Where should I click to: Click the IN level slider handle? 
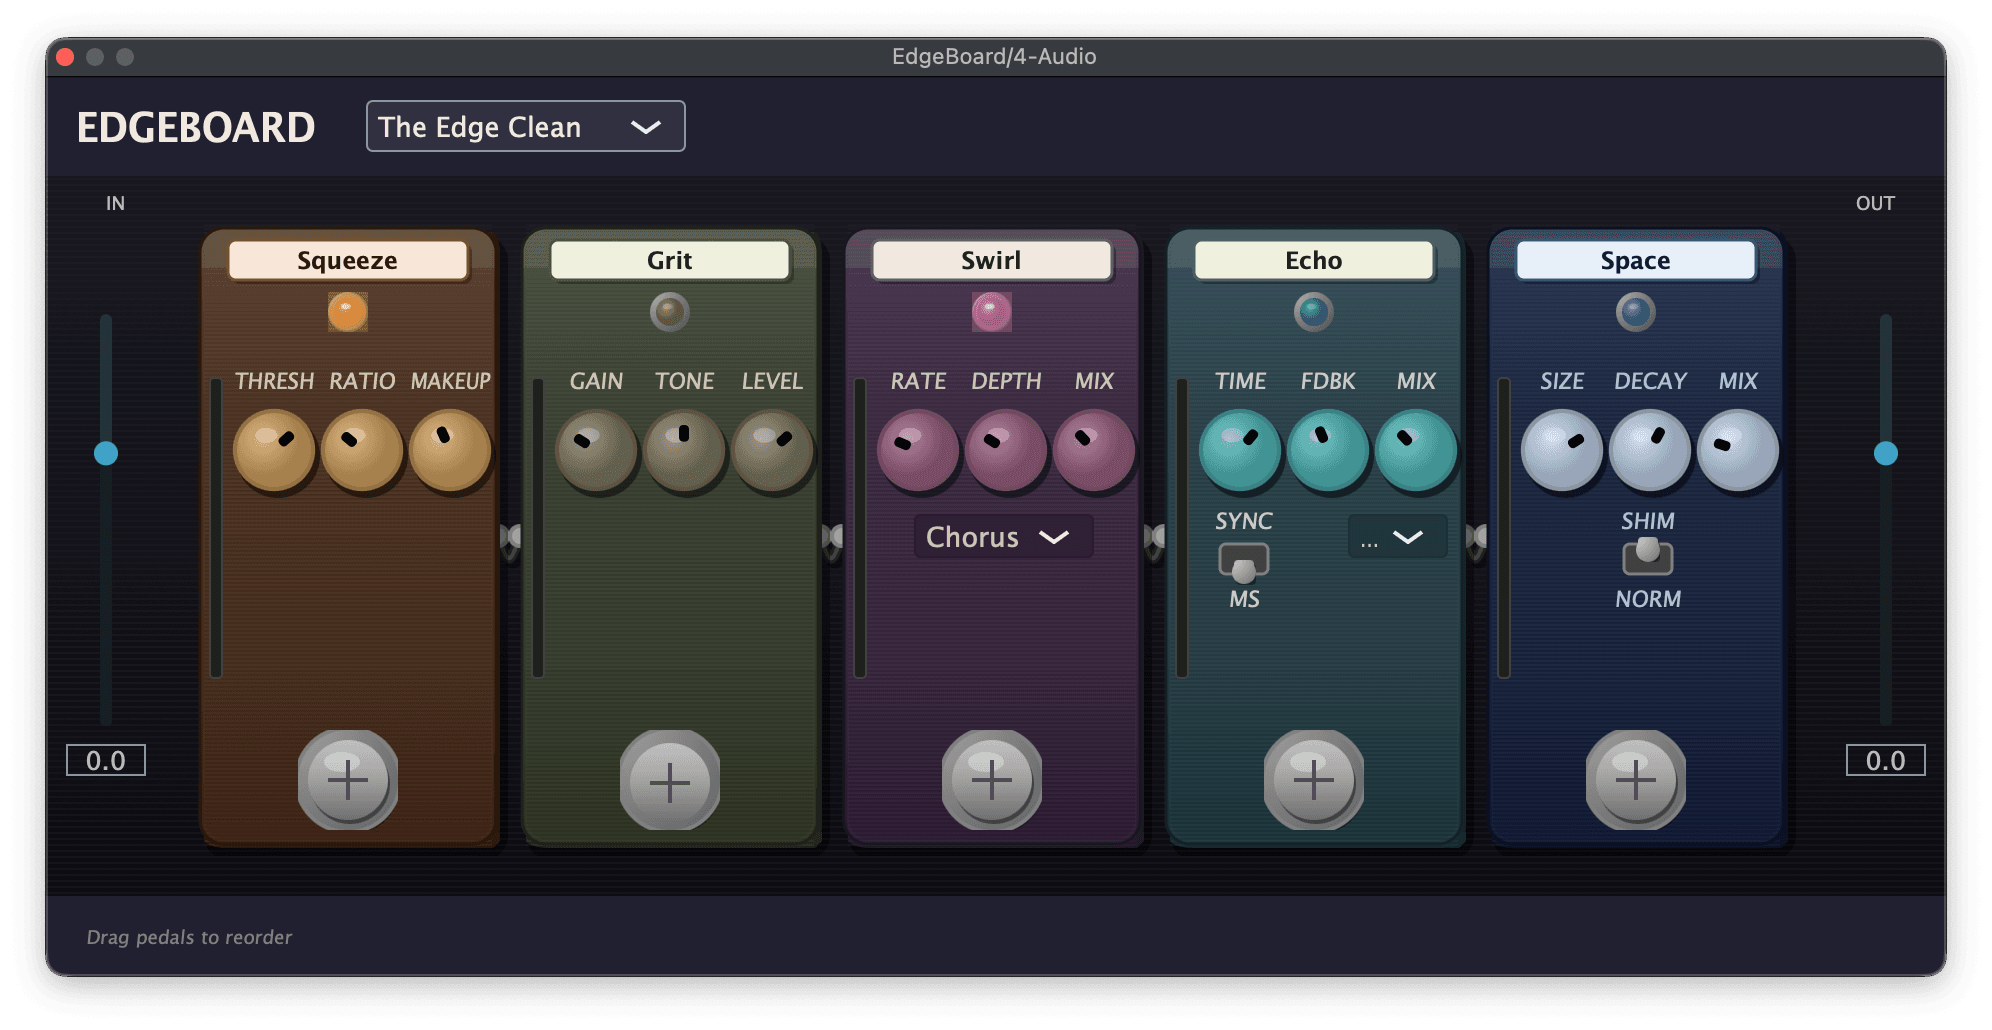[x=105, y=453]
